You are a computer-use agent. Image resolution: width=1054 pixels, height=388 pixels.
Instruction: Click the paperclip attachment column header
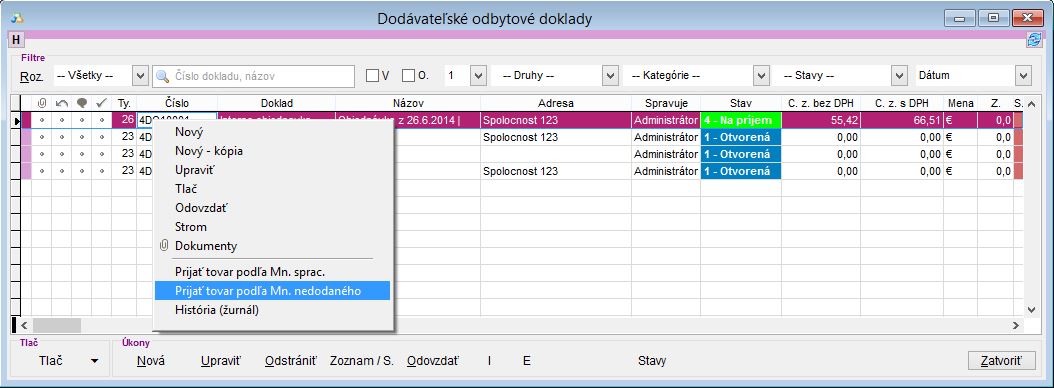pos(41,104)
